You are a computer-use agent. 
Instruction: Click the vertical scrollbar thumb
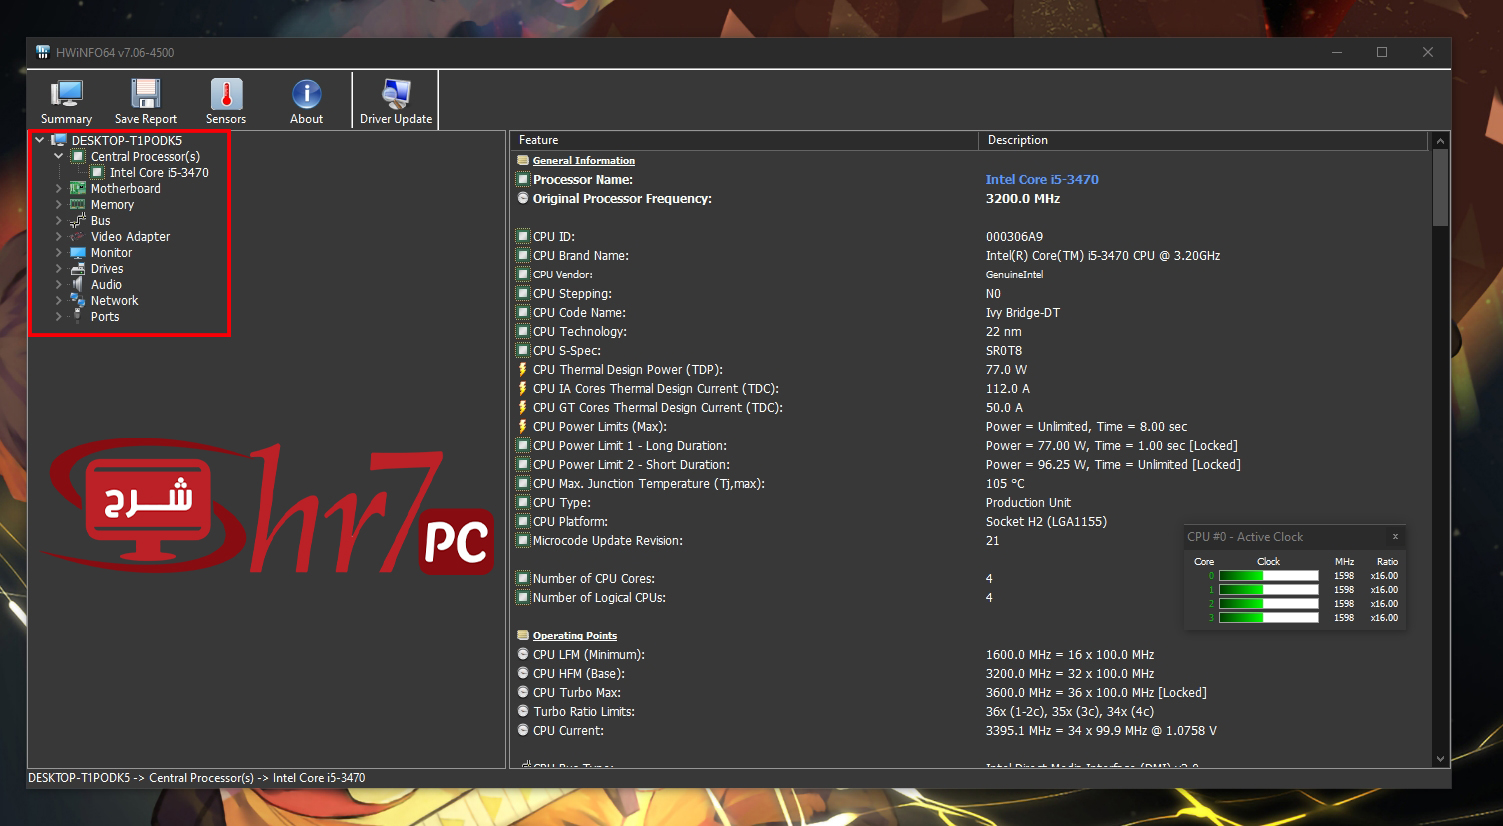pos(1440,188)
